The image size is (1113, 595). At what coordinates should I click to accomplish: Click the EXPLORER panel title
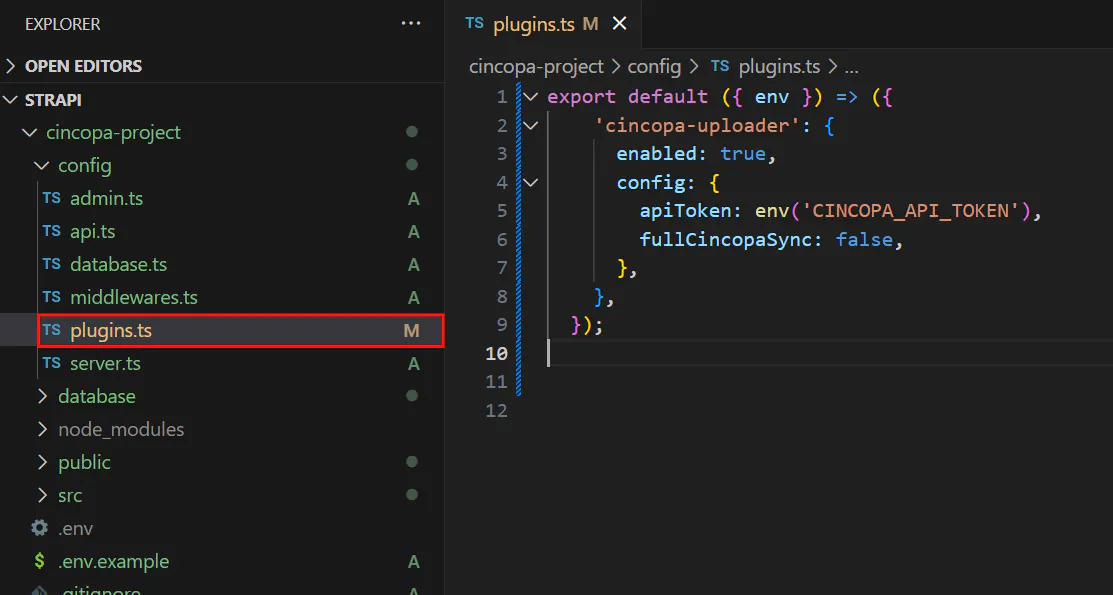click(62, 24)
